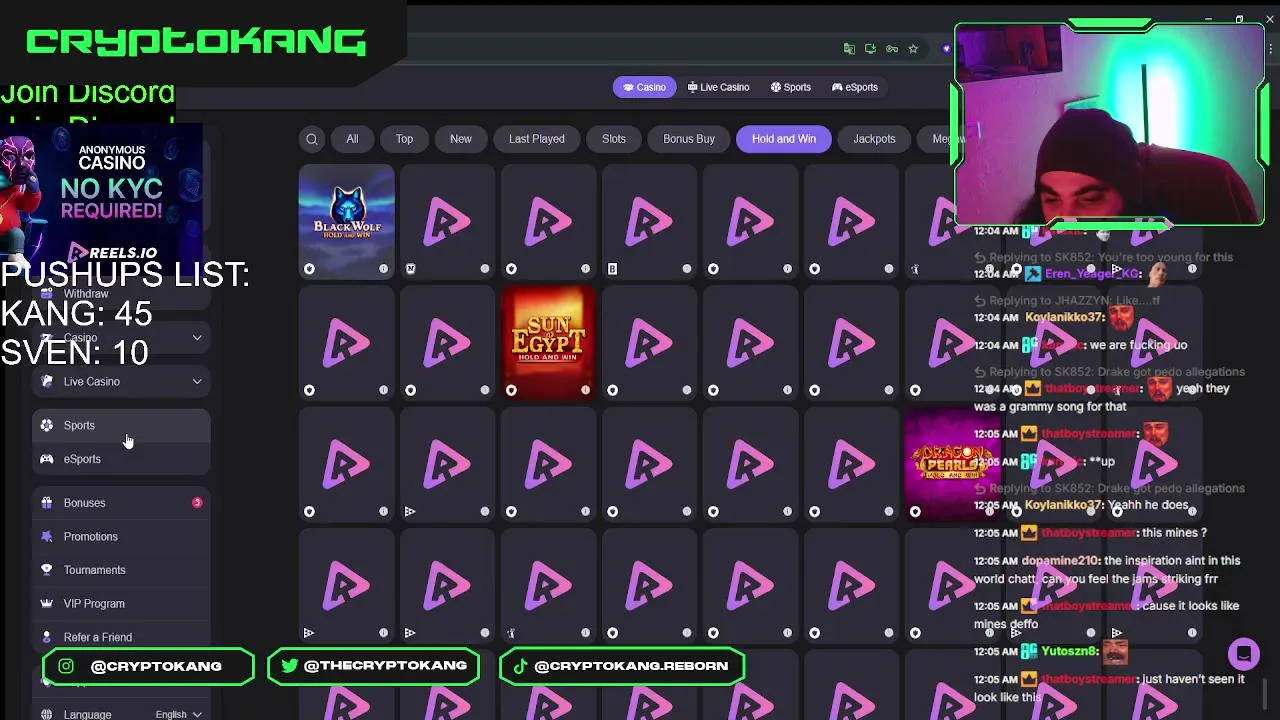Screen dimensions: 1280x720
Task: Open Bonuses via the gift icon
Action: point(46,503)
